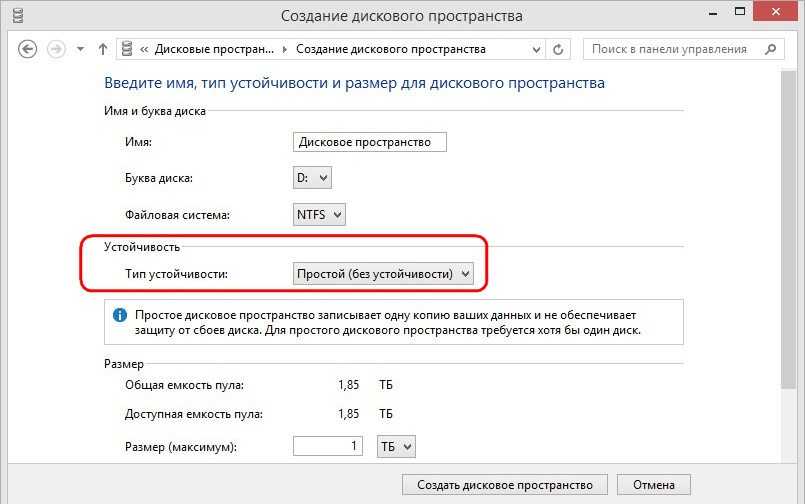Click the blue information icon

point(120,315)
